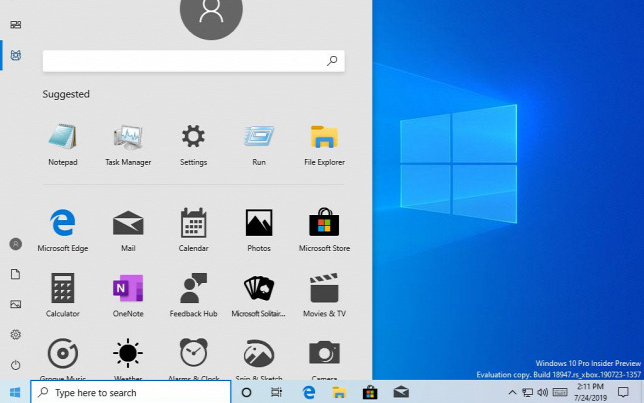Open Settings from the left sidebar gear
Viewport: 644px width, 403px height.
click(x=15, y=334)
